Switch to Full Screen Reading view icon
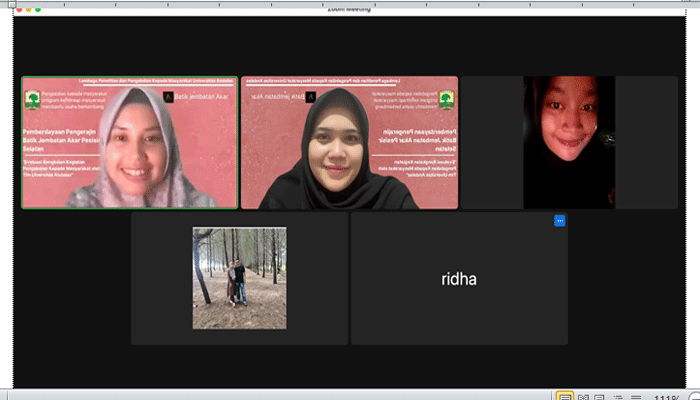Image resolution: width=700 pixels, height=400 pixels. tap(583, 396)
